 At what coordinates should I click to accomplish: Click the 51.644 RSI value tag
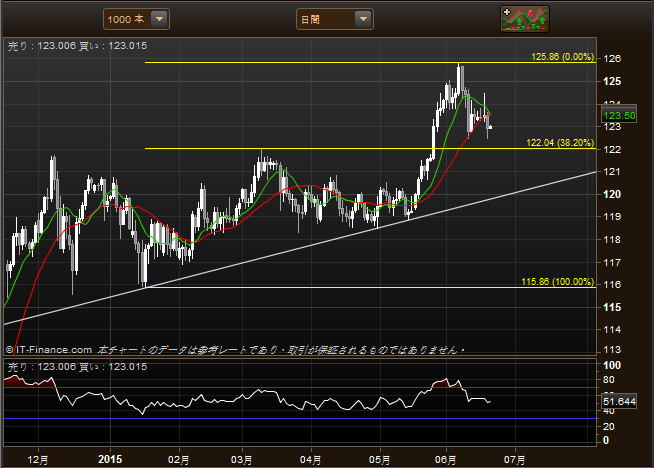coord(619,402)
